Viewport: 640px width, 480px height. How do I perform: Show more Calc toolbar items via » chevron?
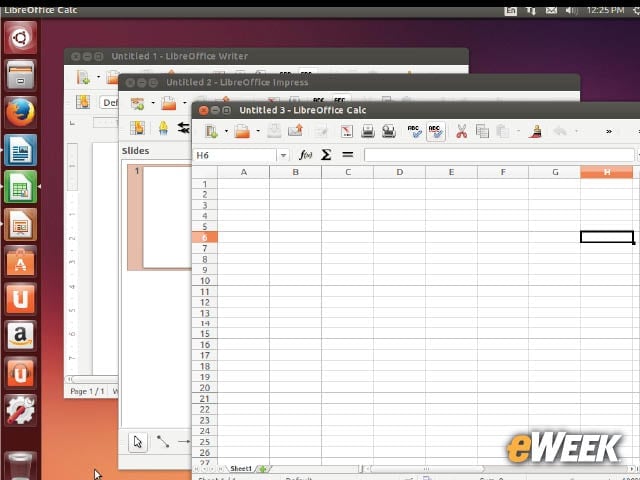(x=609, y=131)
